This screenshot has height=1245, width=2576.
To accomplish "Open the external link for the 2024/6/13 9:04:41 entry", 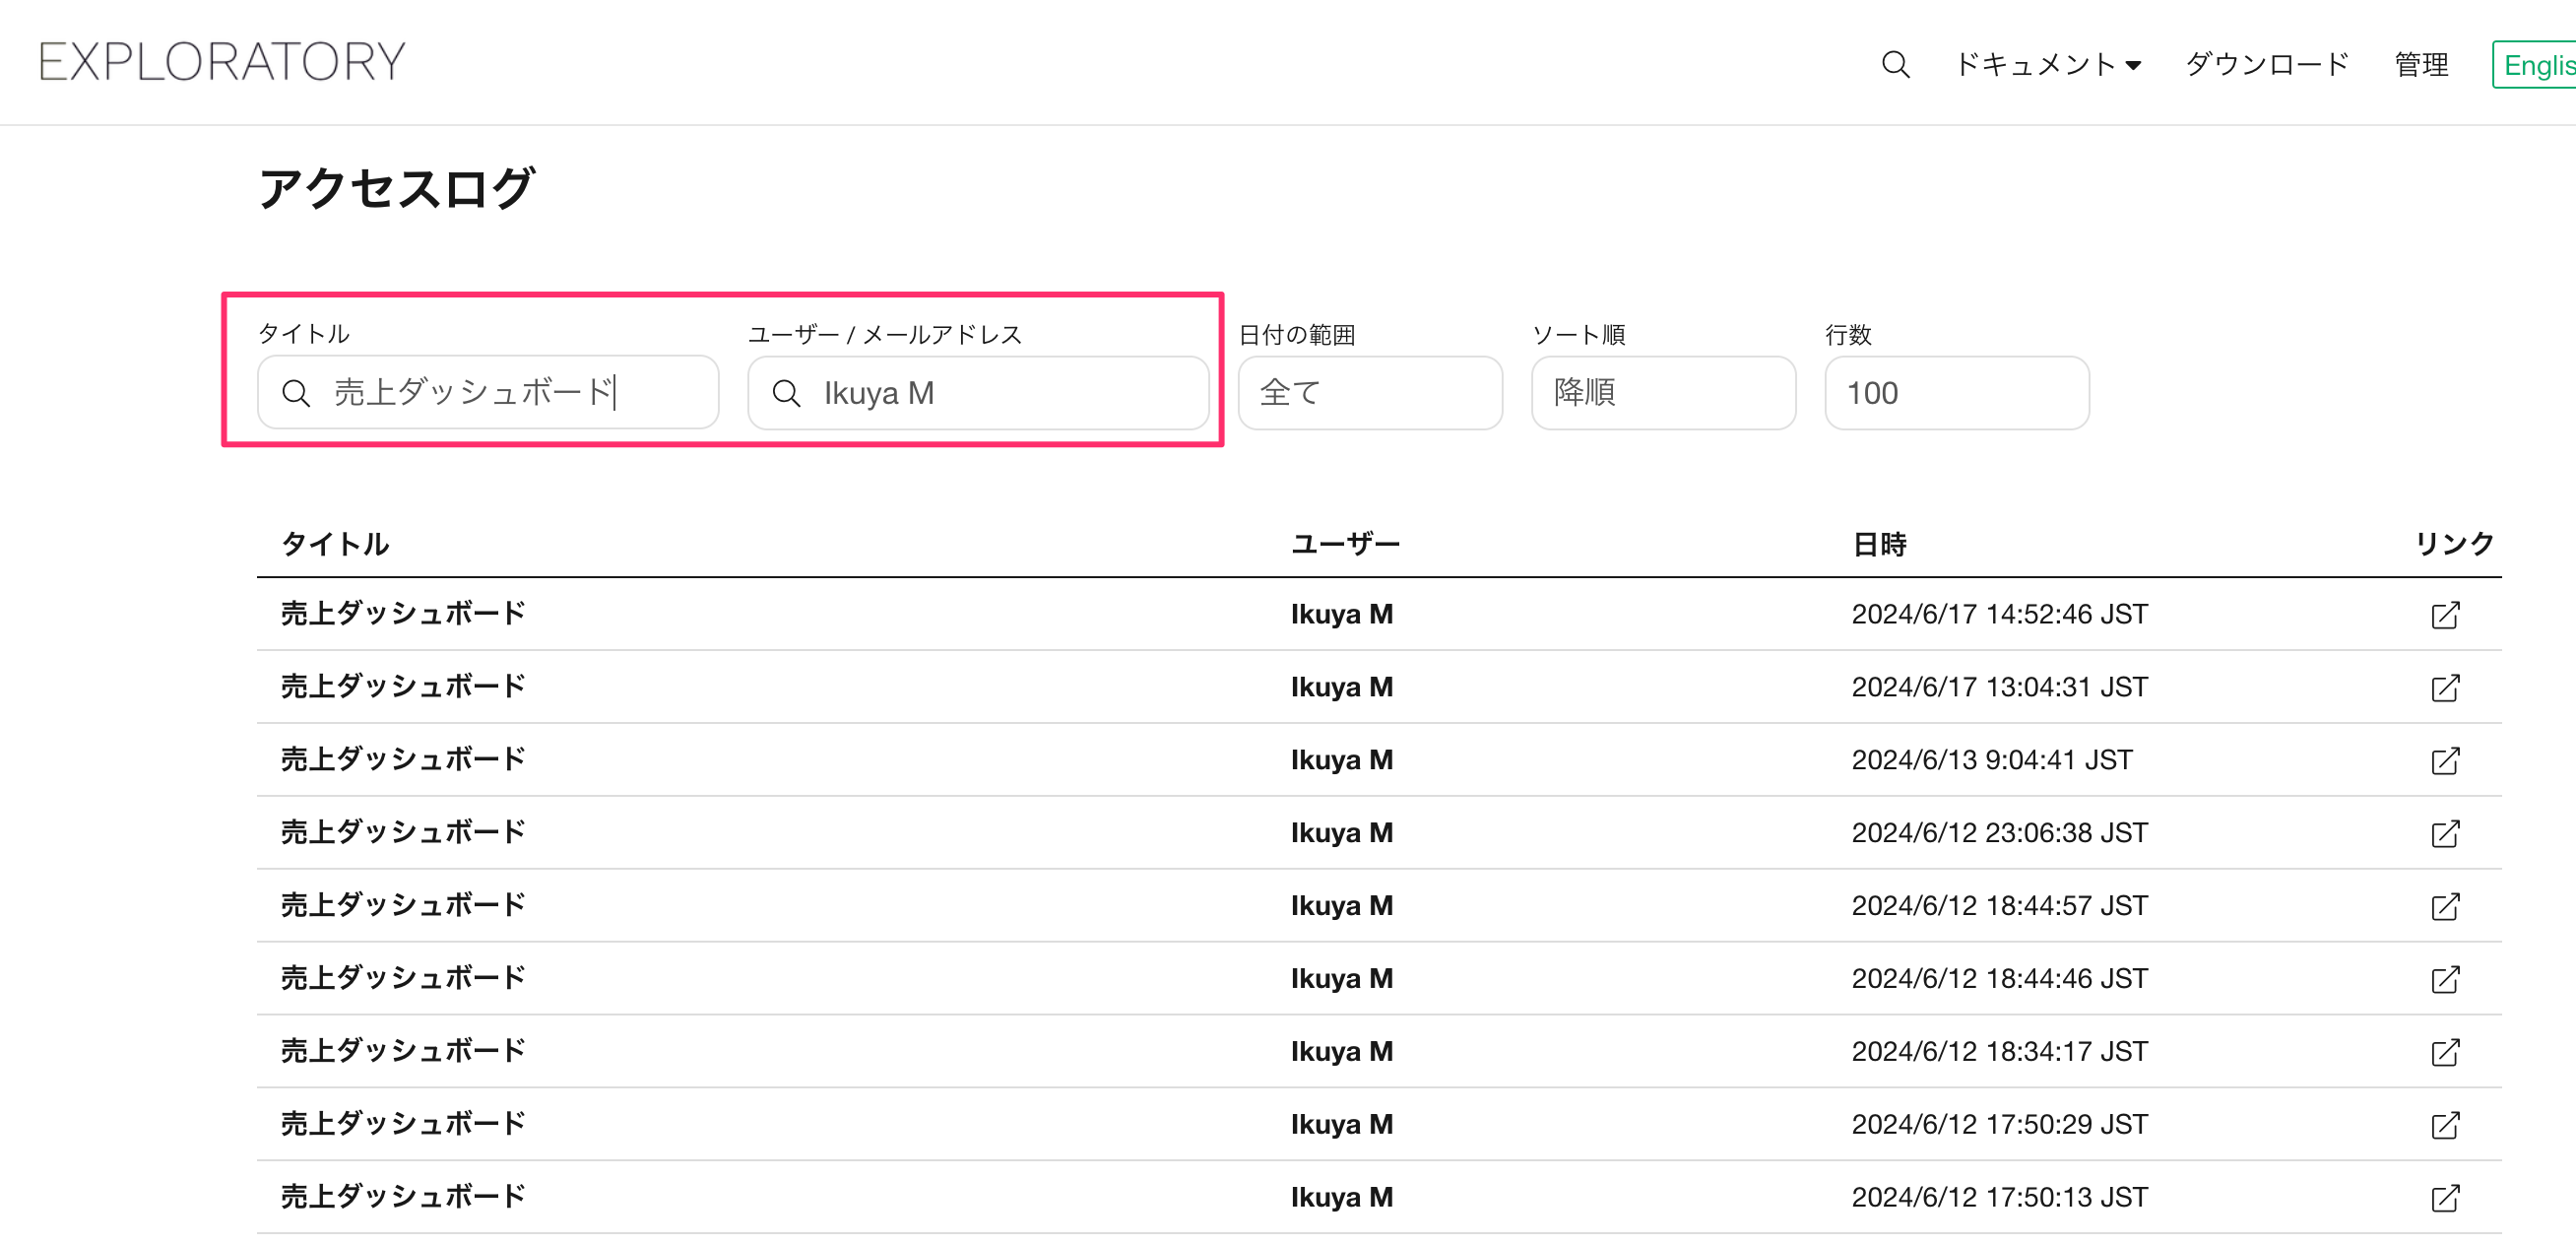I will [x=2445, y=761].
